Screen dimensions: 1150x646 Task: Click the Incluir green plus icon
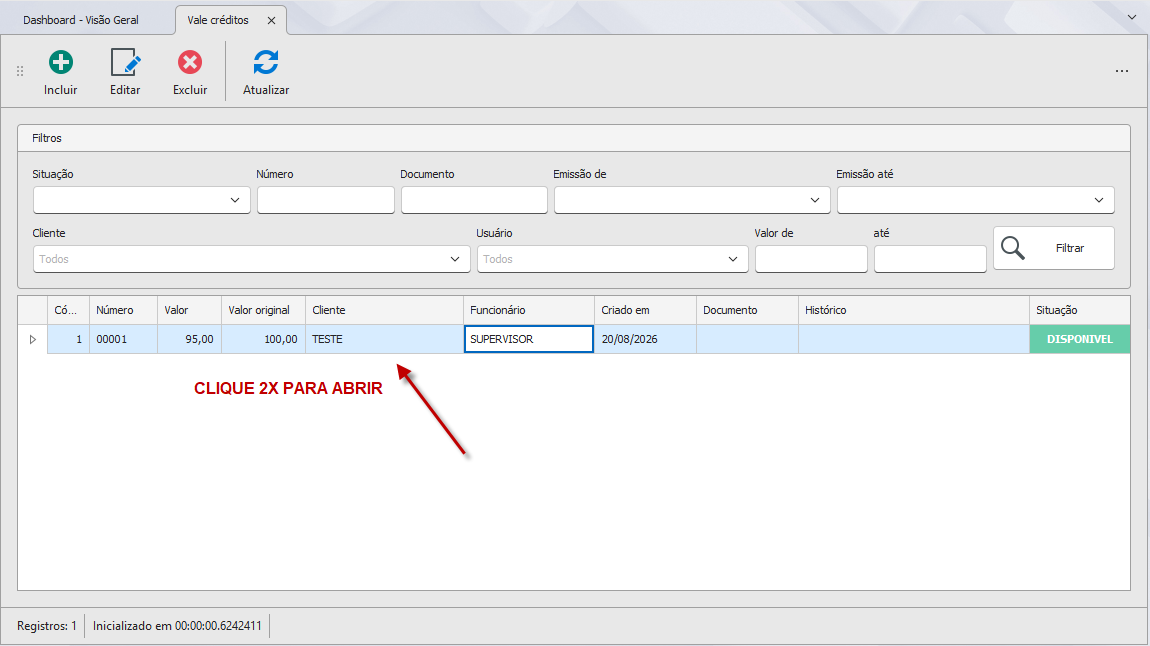(x=61, y=62)
